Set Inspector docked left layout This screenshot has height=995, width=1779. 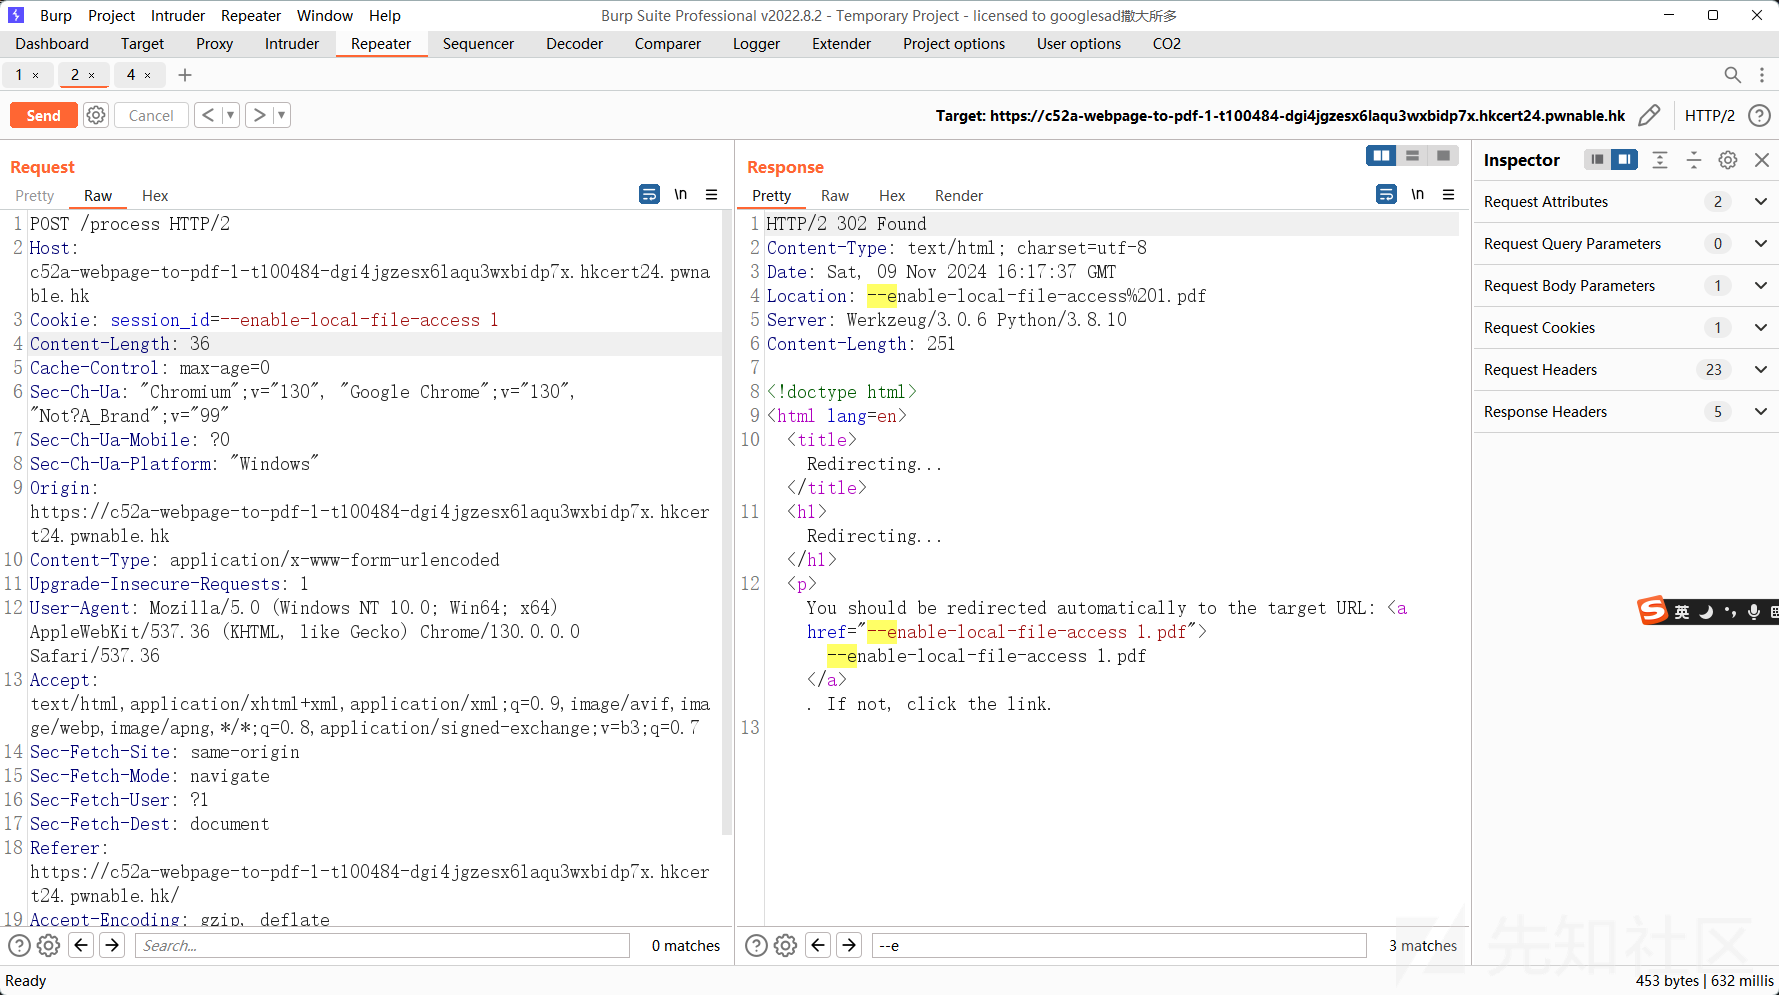[1598, 159]
